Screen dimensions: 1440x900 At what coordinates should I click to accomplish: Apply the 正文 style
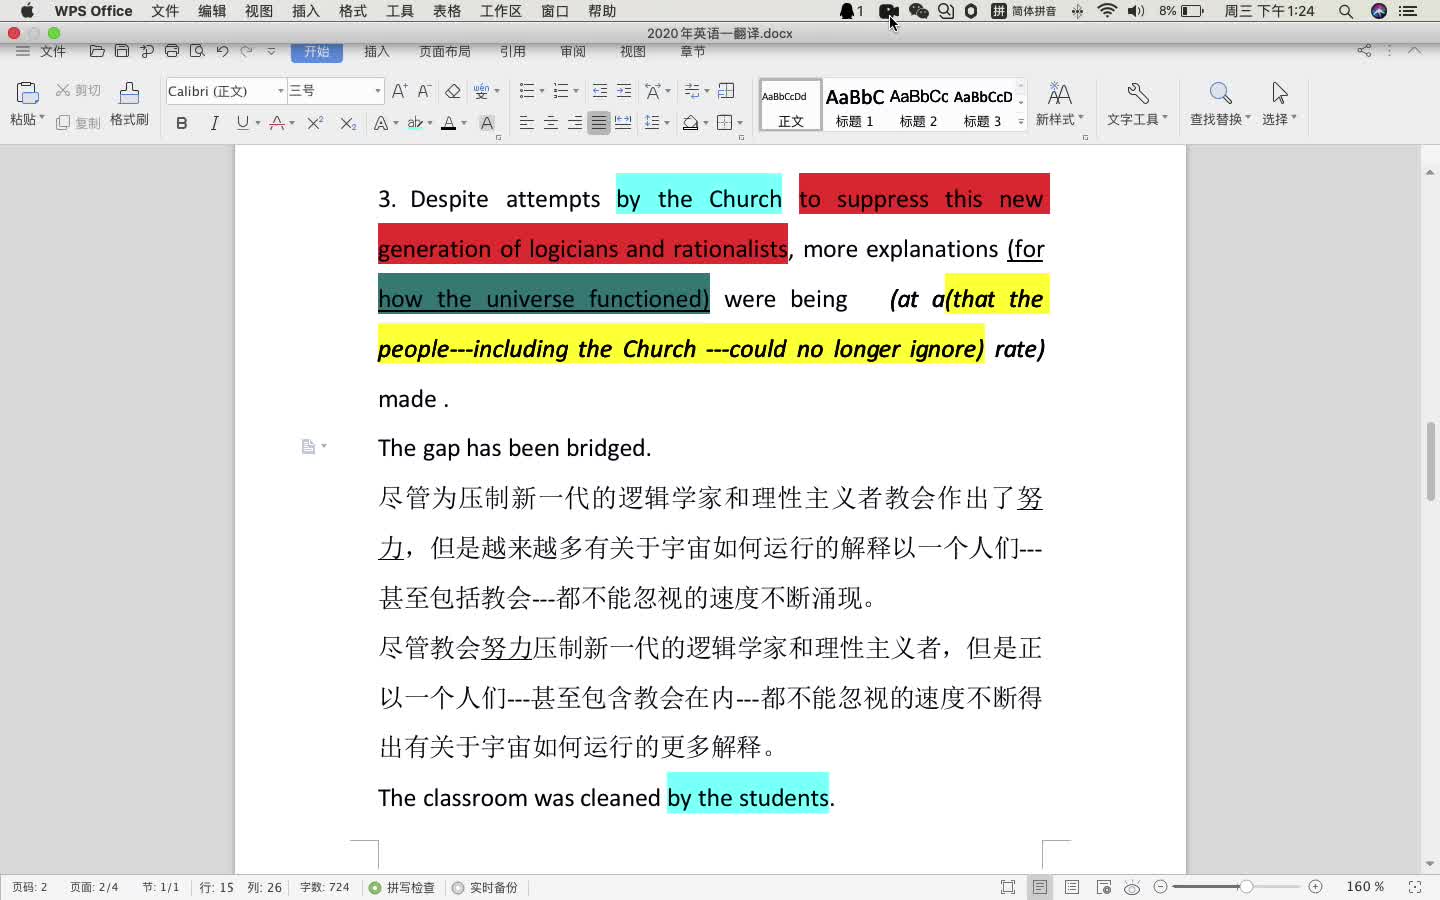point(790,105)
